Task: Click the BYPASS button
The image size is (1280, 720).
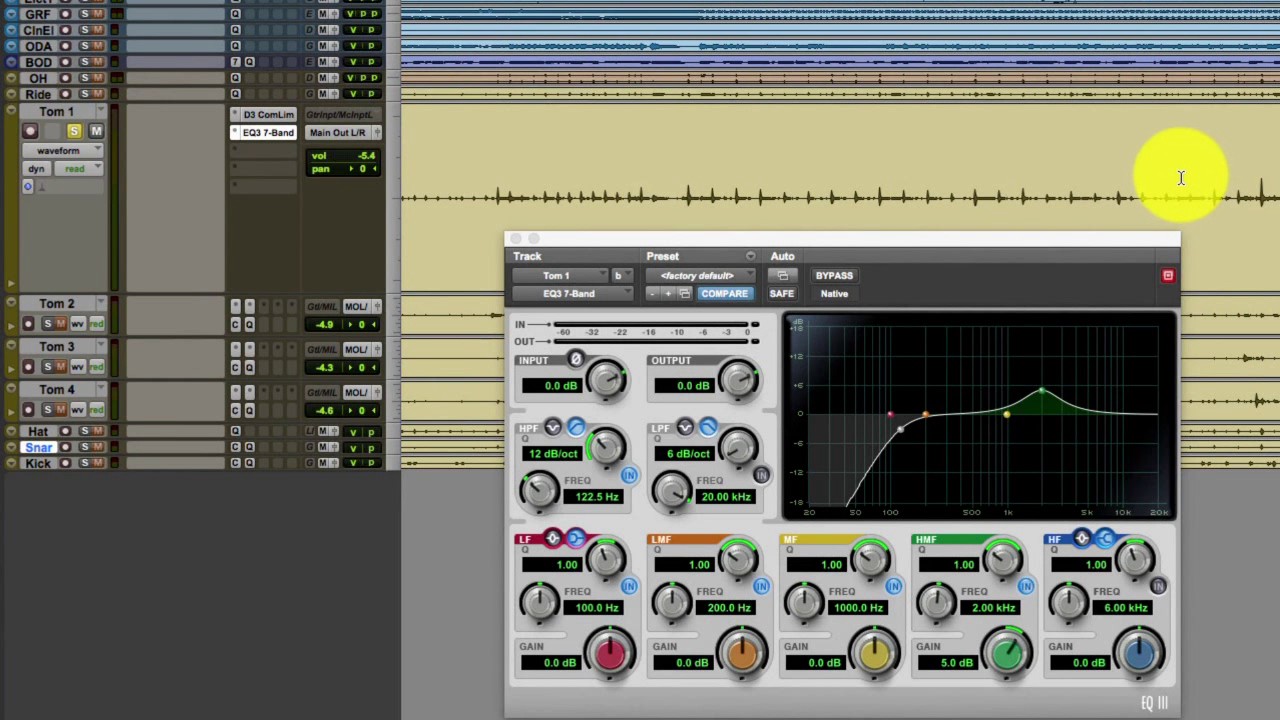Action: tap(834, 275)
